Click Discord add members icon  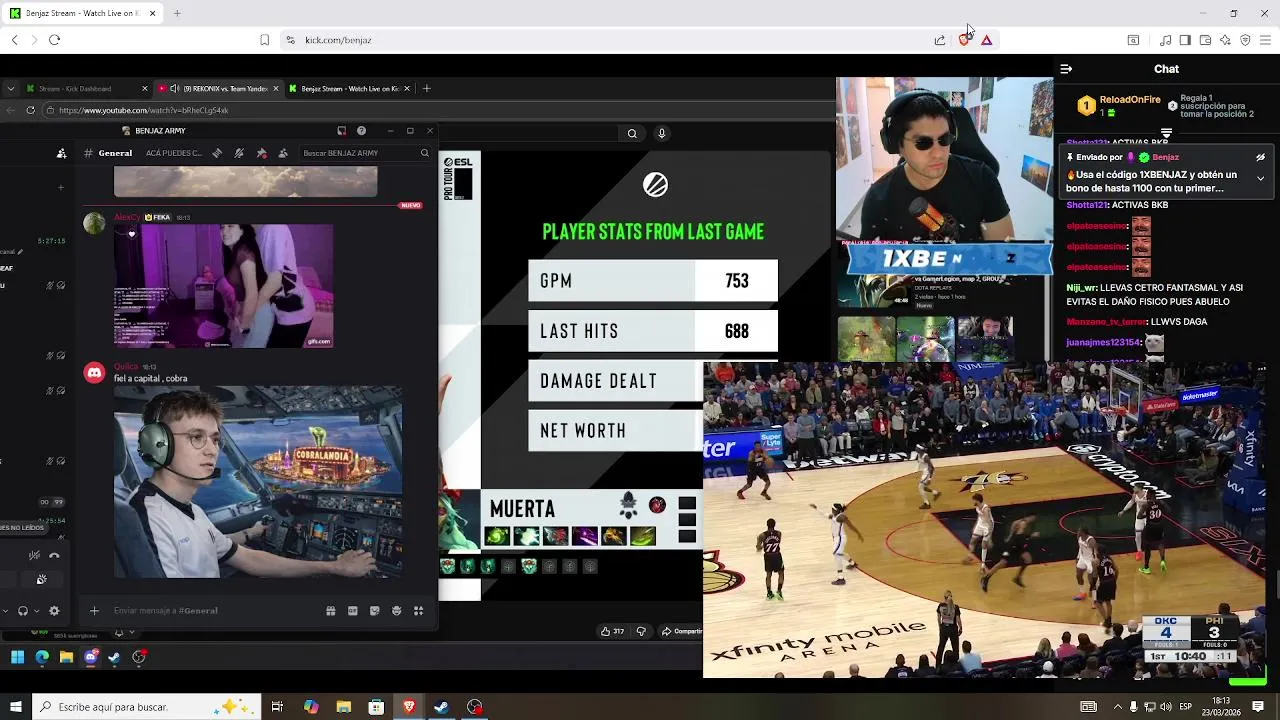click(61, 153)
